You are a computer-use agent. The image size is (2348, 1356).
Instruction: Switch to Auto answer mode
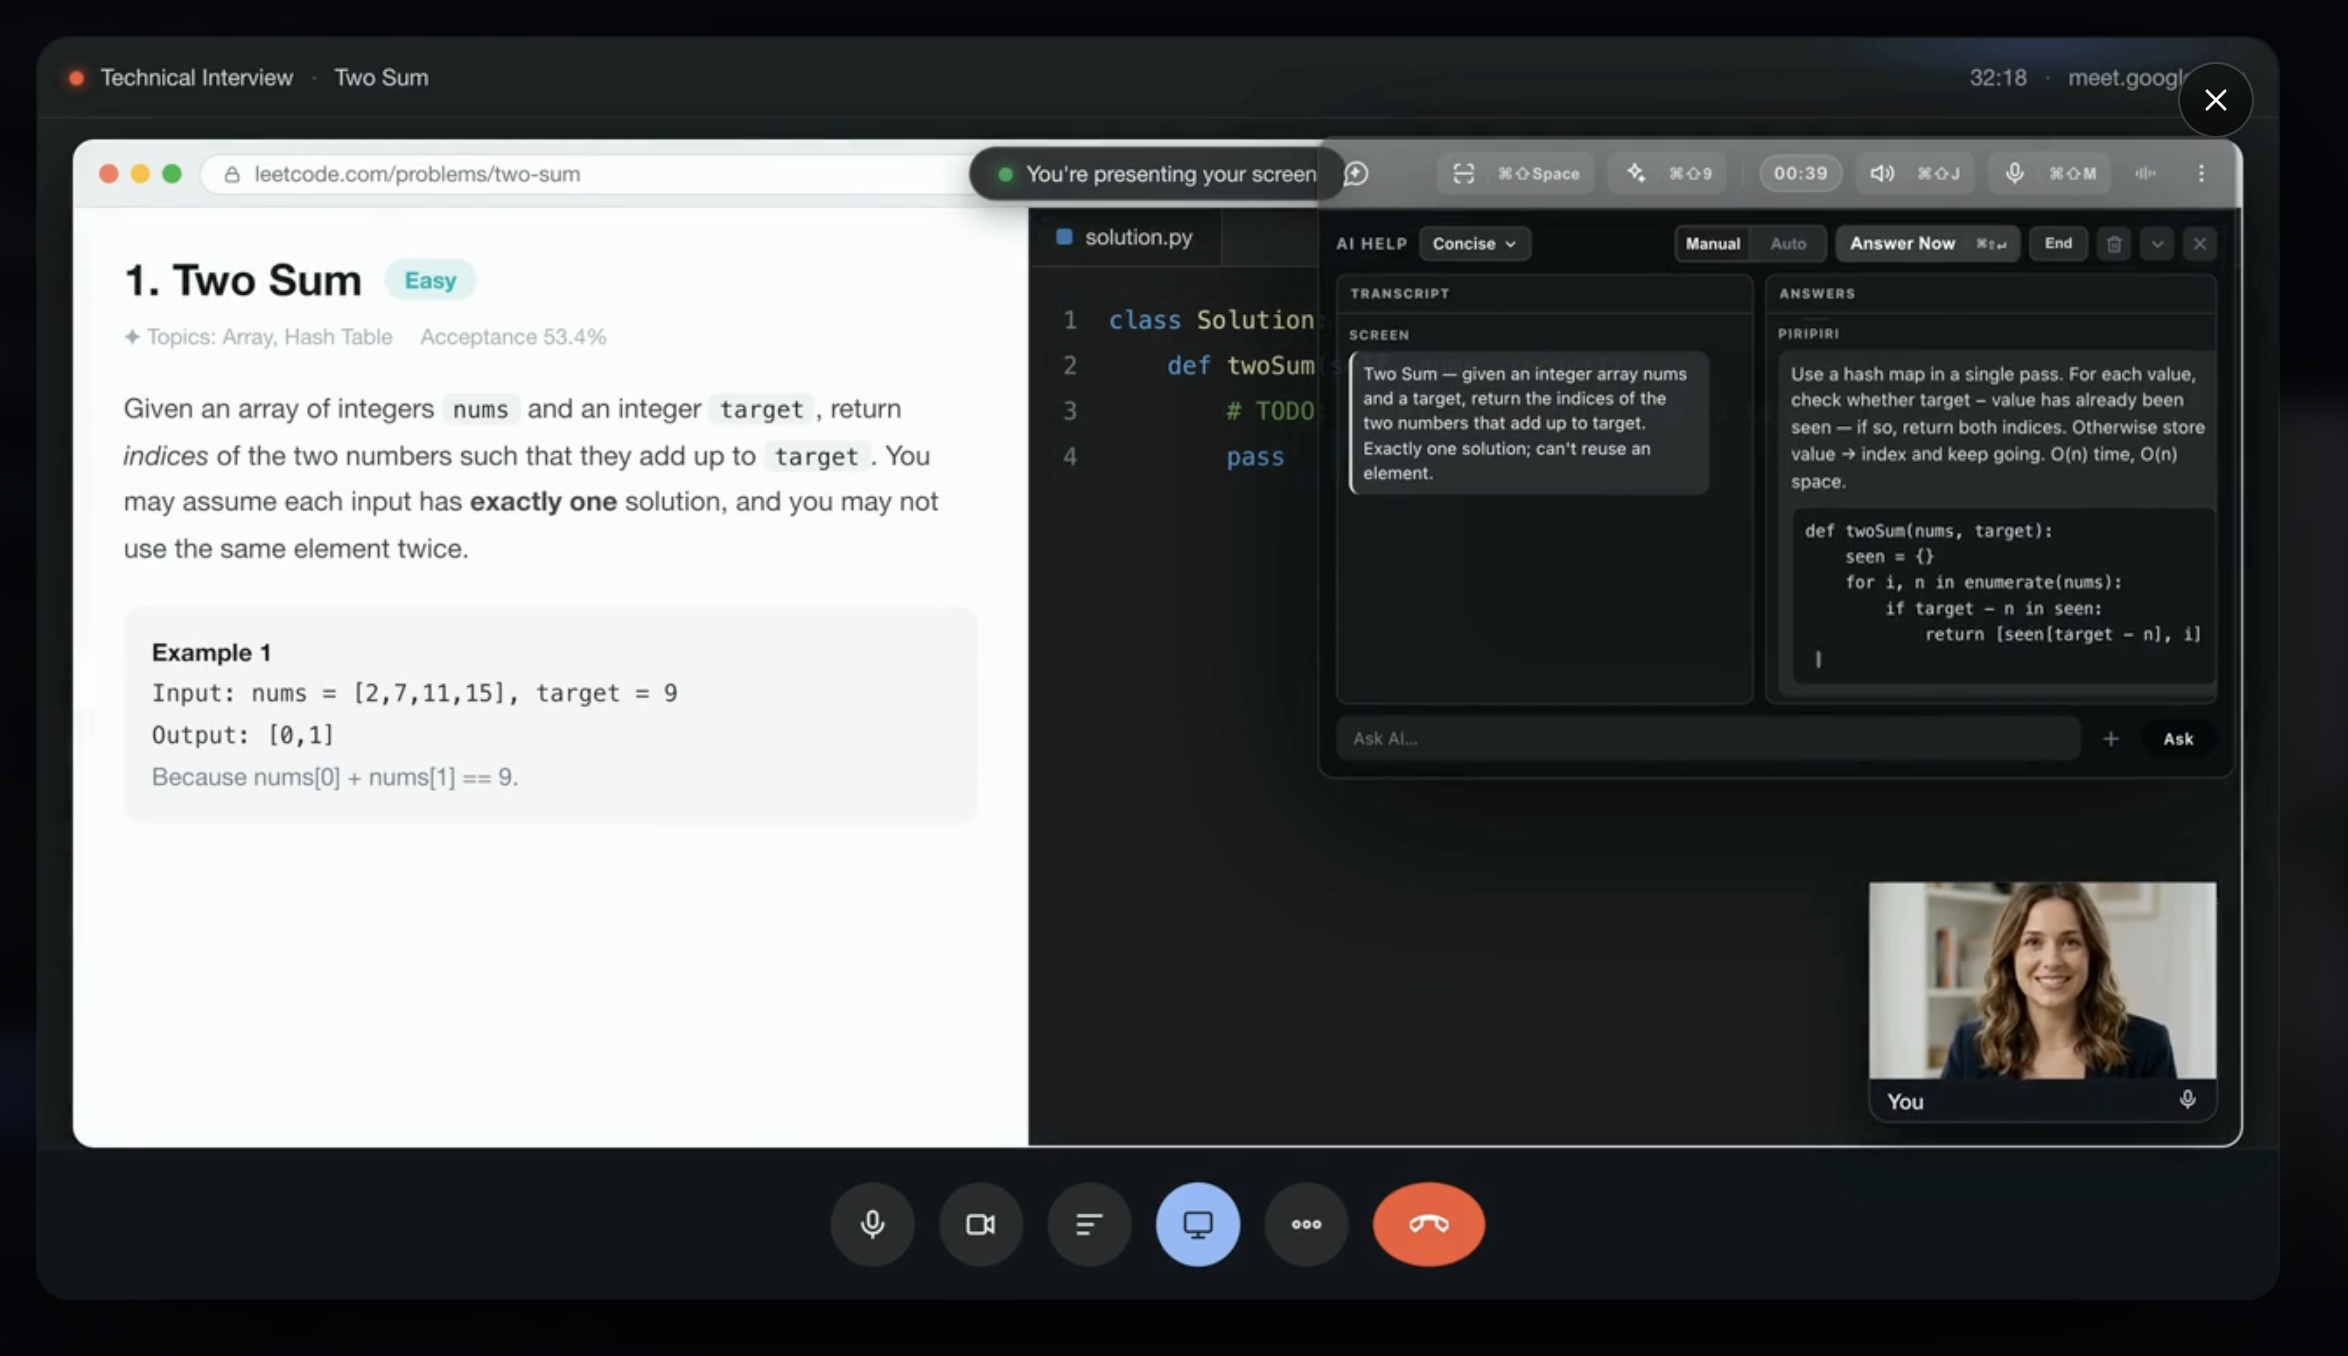point(1788,244)
